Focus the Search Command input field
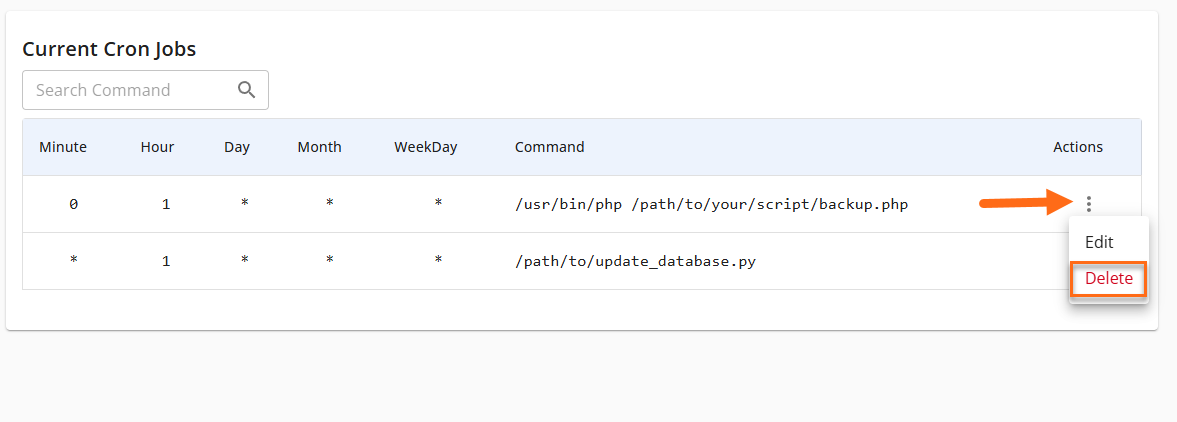The image size is (1177, 422). pos(128,90)
